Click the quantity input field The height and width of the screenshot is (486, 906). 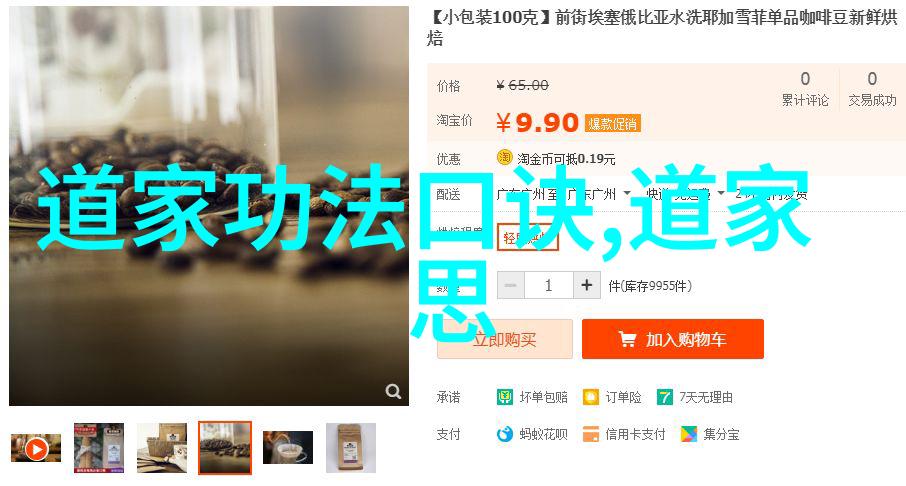point(548,285)
